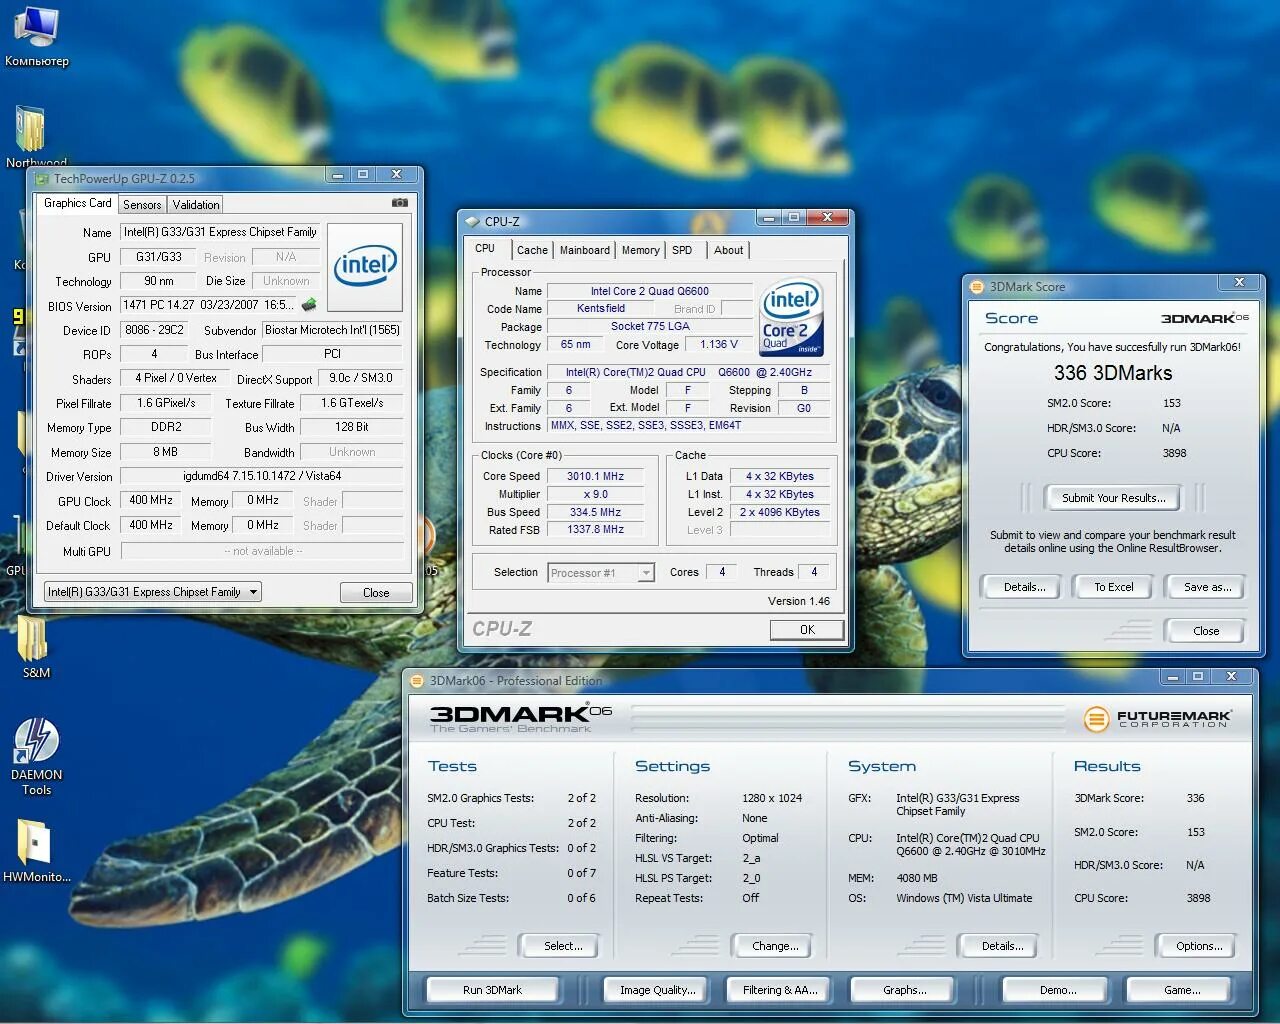Switch to Sensors tab in GPU-Z
This screenshot has width=1280, height=1024.
(142, 204)
